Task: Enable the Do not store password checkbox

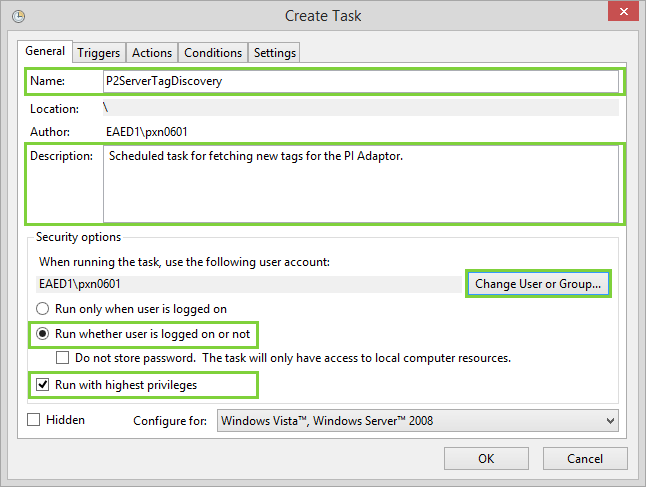Action: pos(63,357)
